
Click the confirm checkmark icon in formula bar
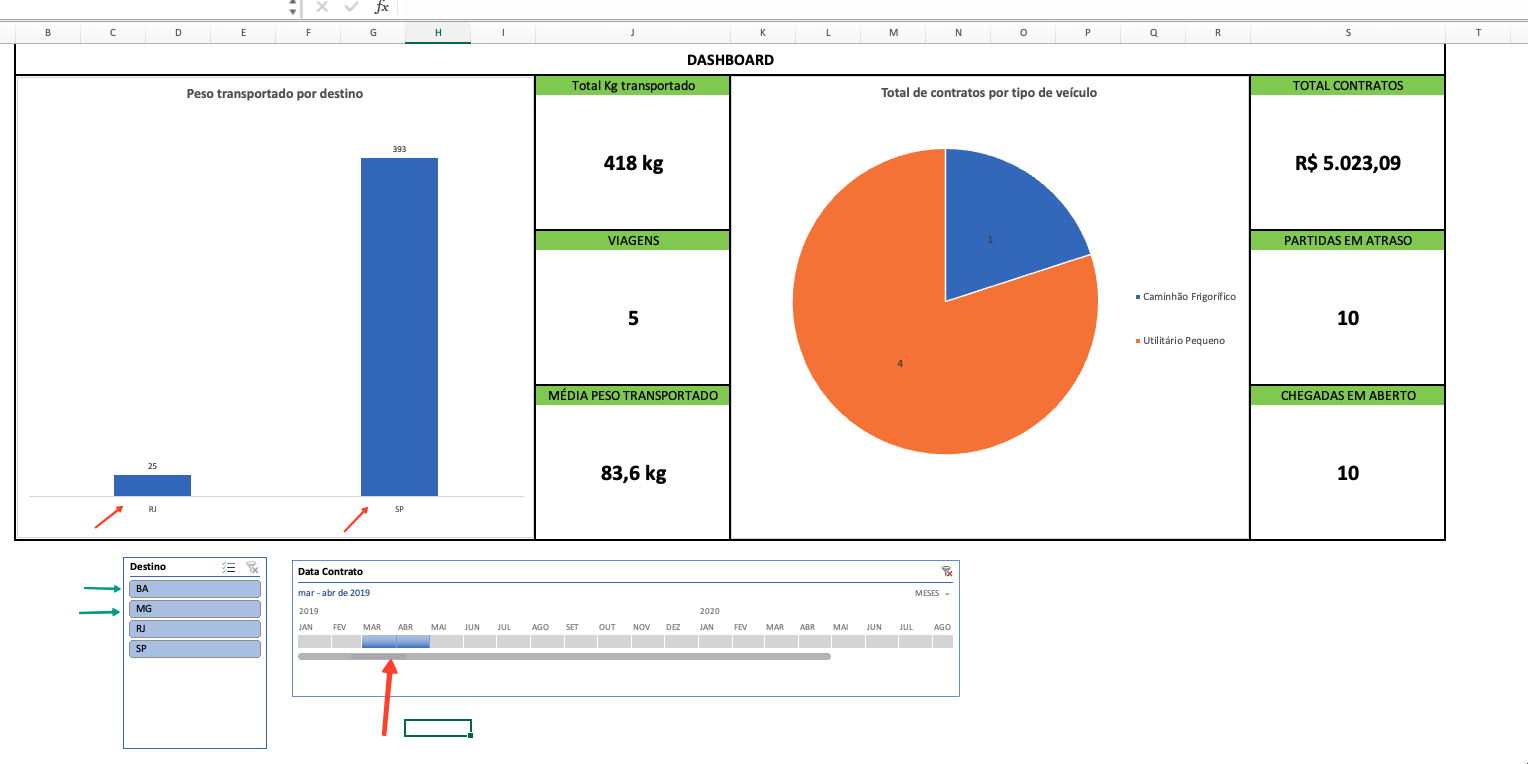pyautogui.click(x=351, y=7)
